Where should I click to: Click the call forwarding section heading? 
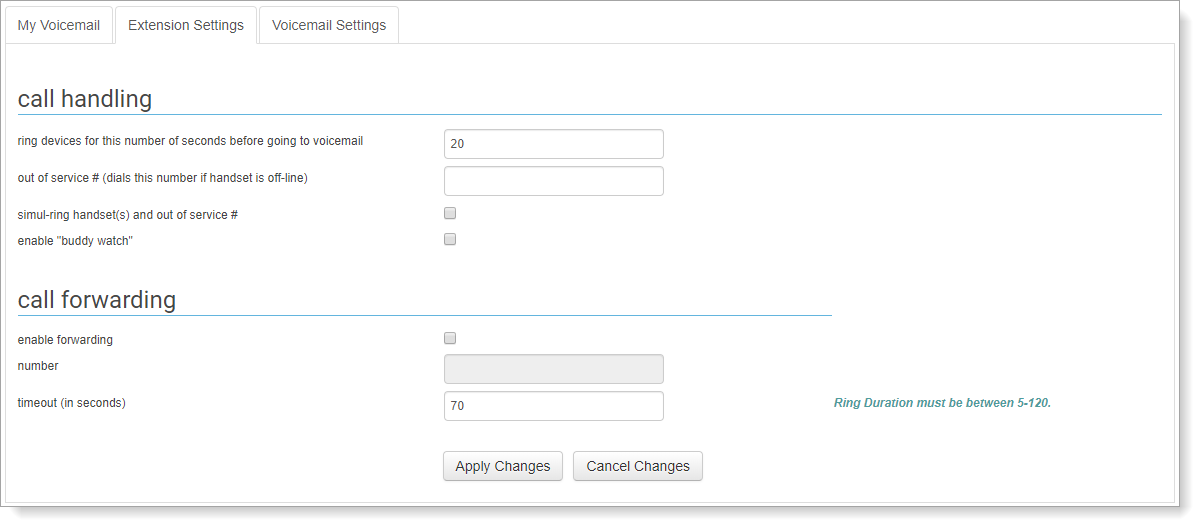[97, 300]
